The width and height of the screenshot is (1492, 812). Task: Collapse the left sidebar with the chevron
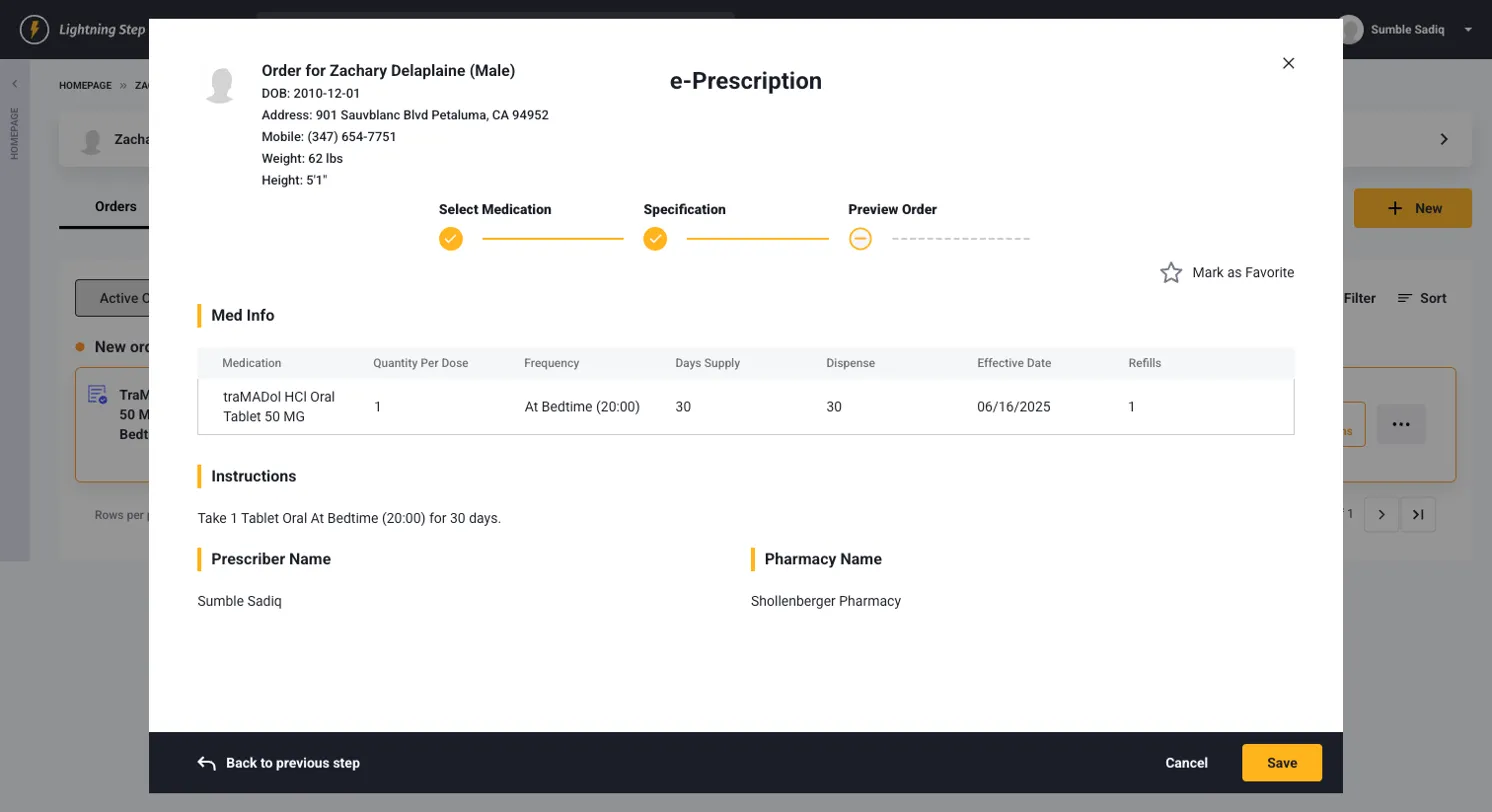[x=14, y=84]
